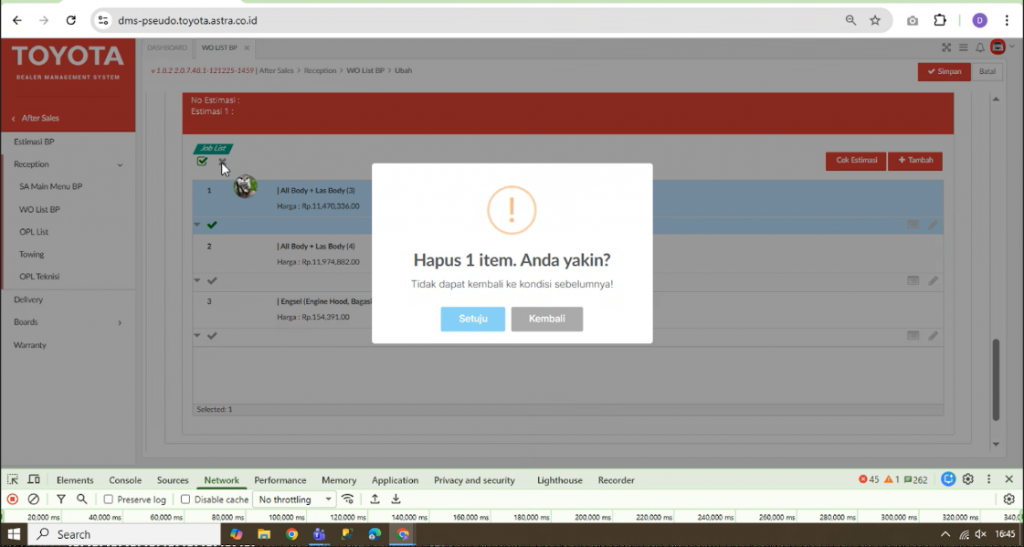Click the DevTools record network log button
This screenshot has width=1024, height=547.
tap(13, 499)
